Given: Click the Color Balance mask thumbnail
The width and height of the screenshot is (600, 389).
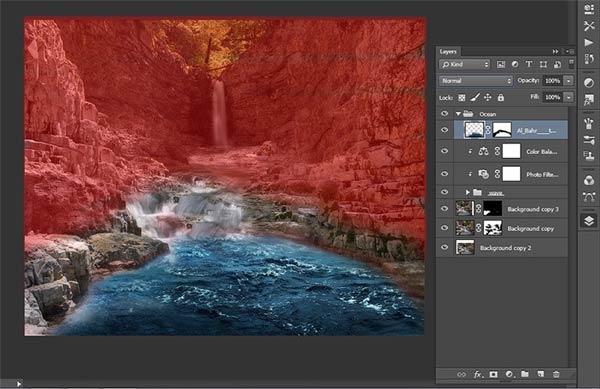Looking at the screenshot, I should point(511,151).
